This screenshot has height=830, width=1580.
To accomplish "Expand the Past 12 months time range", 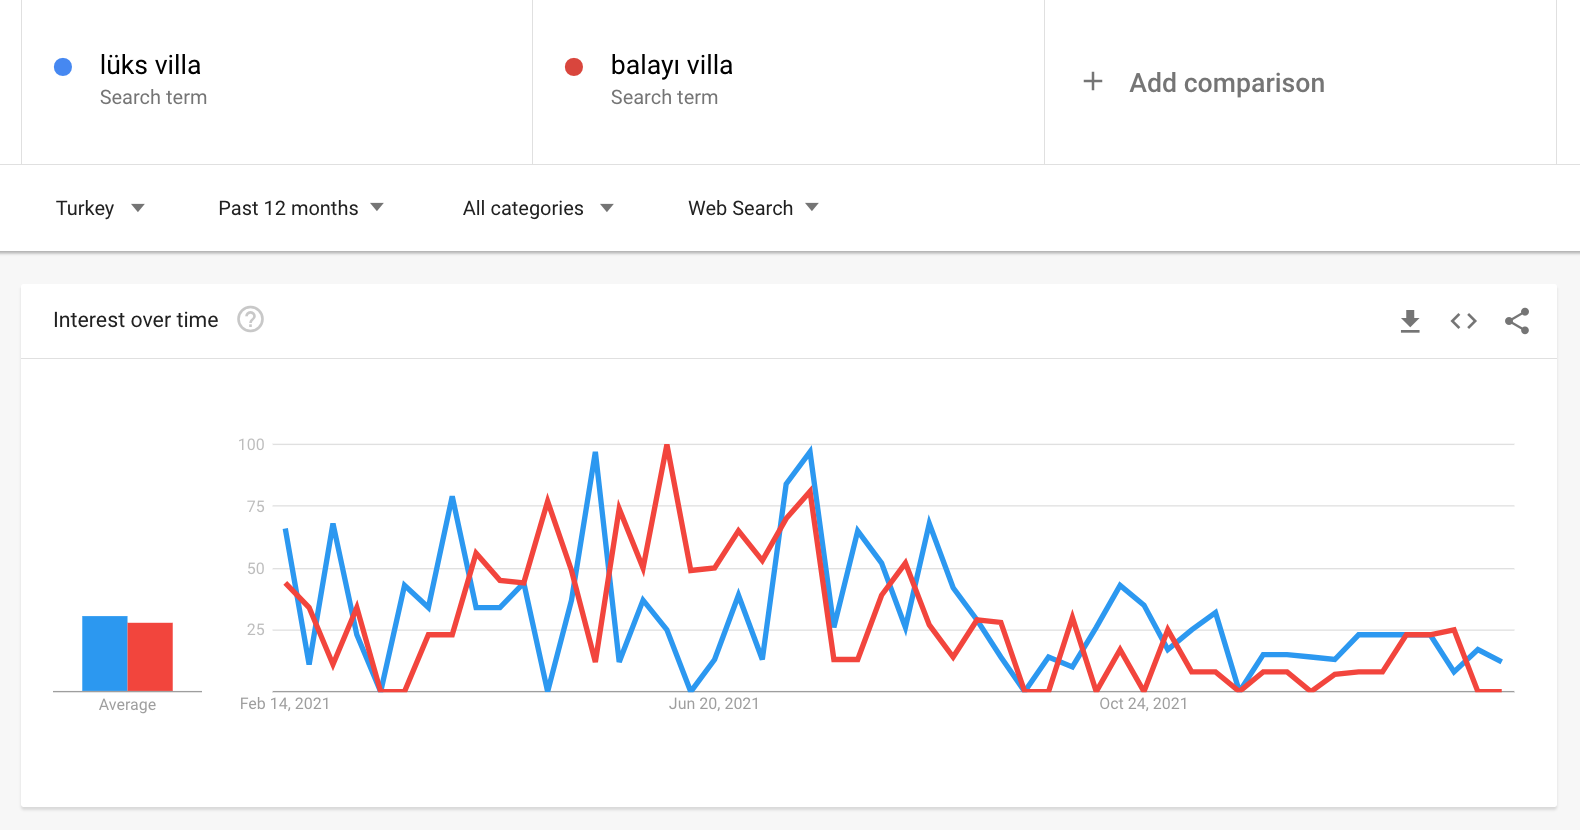I will (301, 208).
